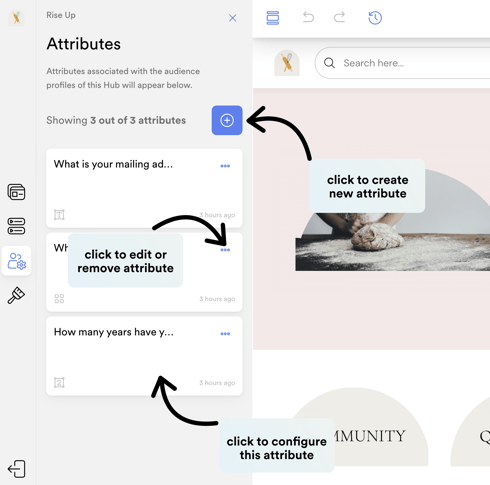This screenshot has width=490, height=485.
Task: Open options menu for years attribute
Action: click(x=225, y=334)
